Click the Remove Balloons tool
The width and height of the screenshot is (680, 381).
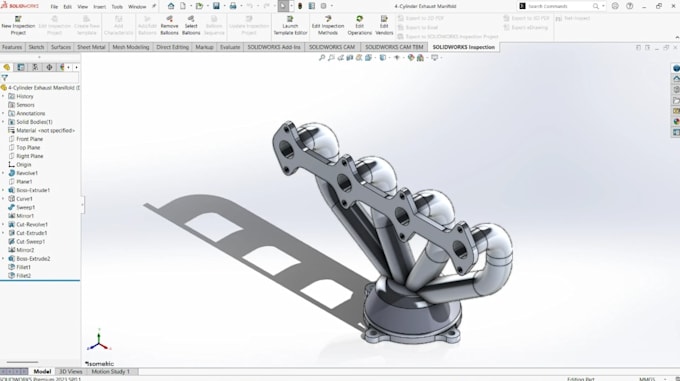[x=169, y=26]
